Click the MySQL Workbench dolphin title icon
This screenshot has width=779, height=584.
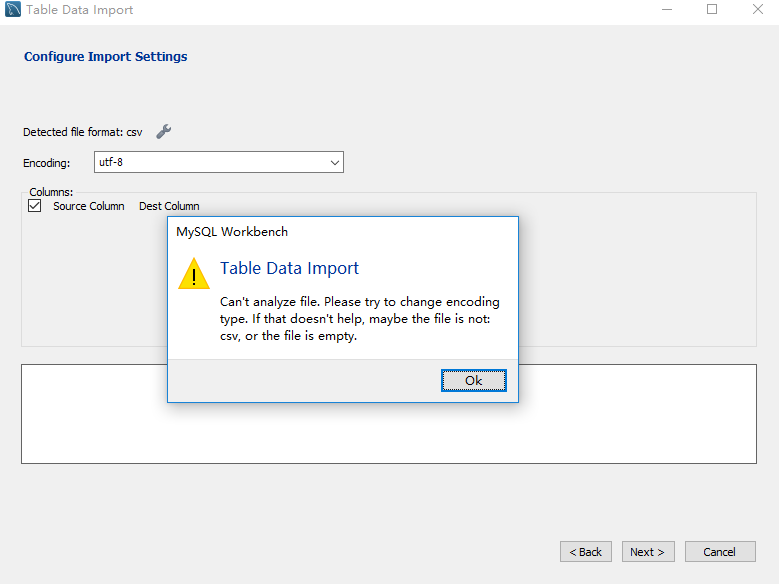[13, 9]
